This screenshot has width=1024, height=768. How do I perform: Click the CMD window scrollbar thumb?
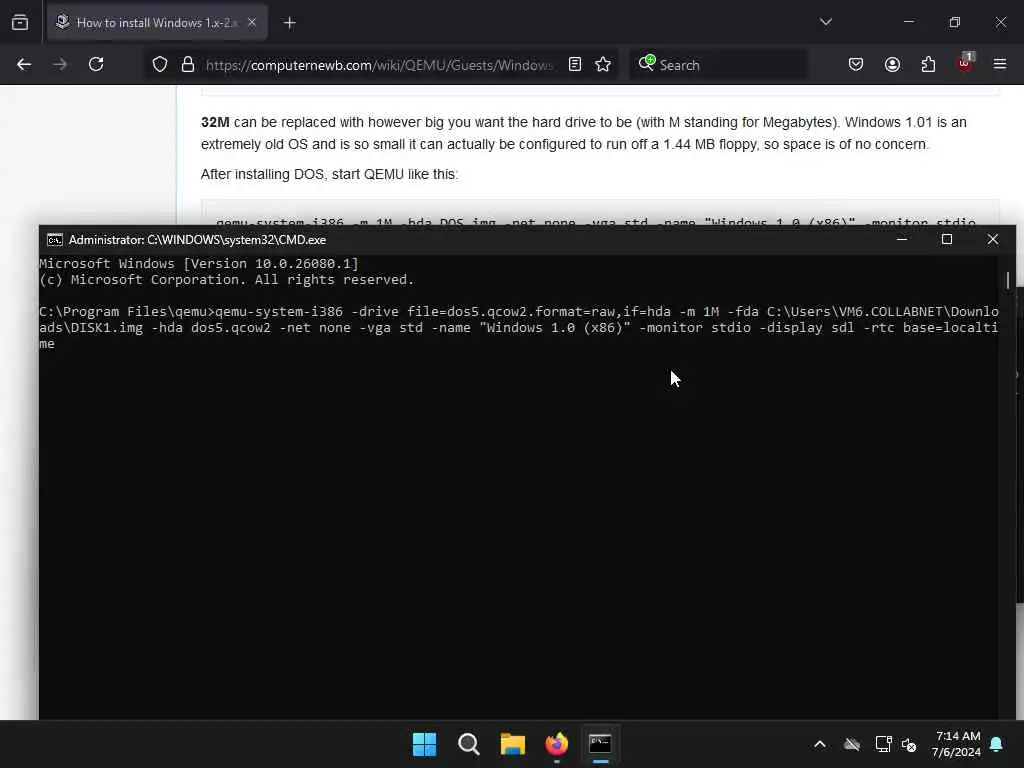click(1008, 280)
